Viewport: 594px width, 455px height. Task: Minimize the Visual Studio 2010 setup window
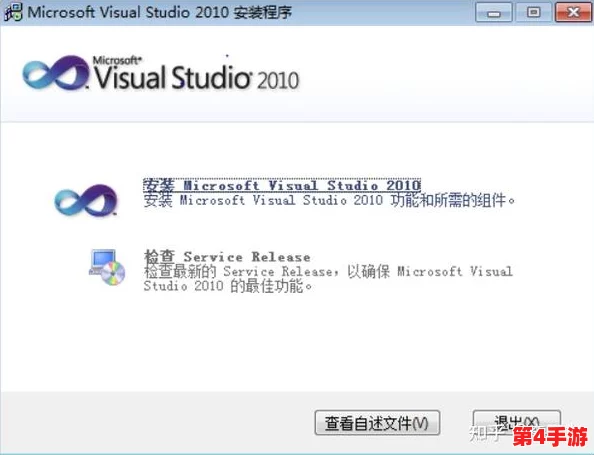(x=494, y=12)
